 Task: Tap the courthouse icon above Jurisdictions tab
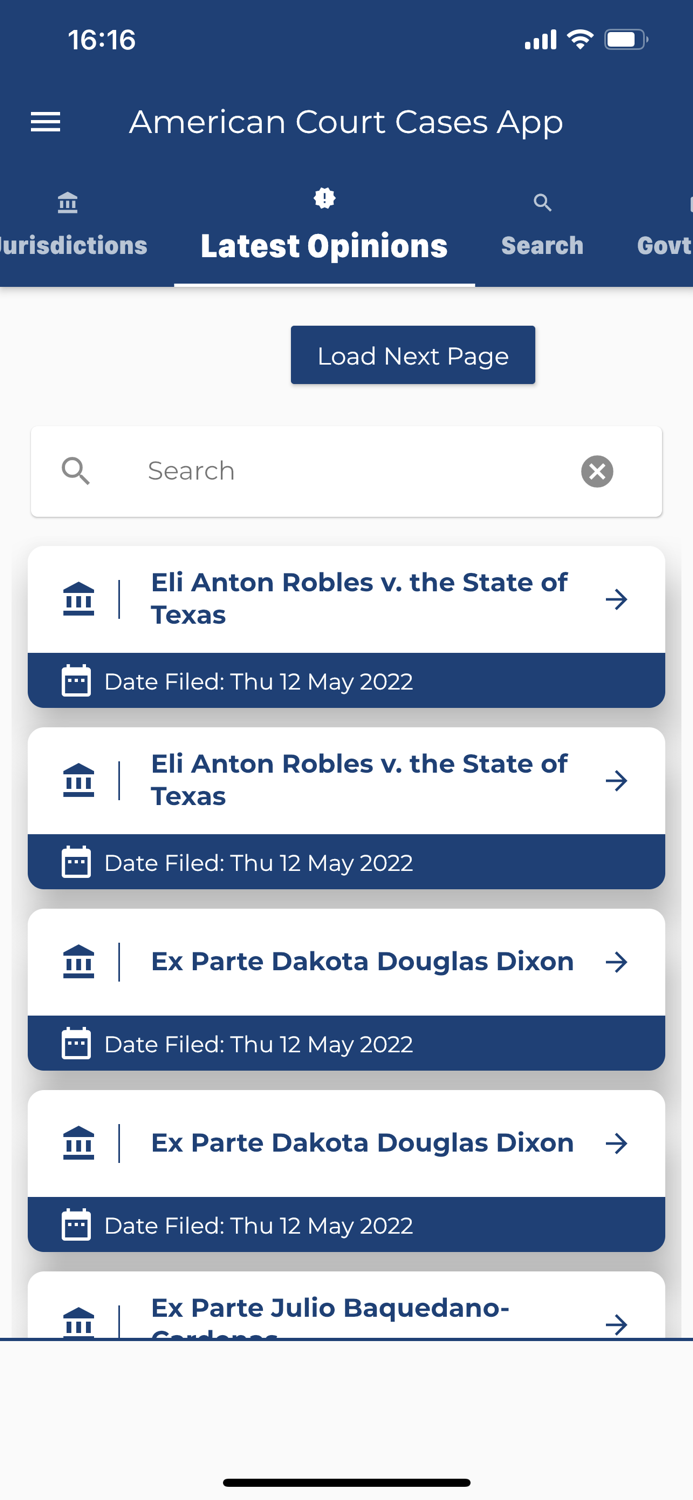[67, 202]
